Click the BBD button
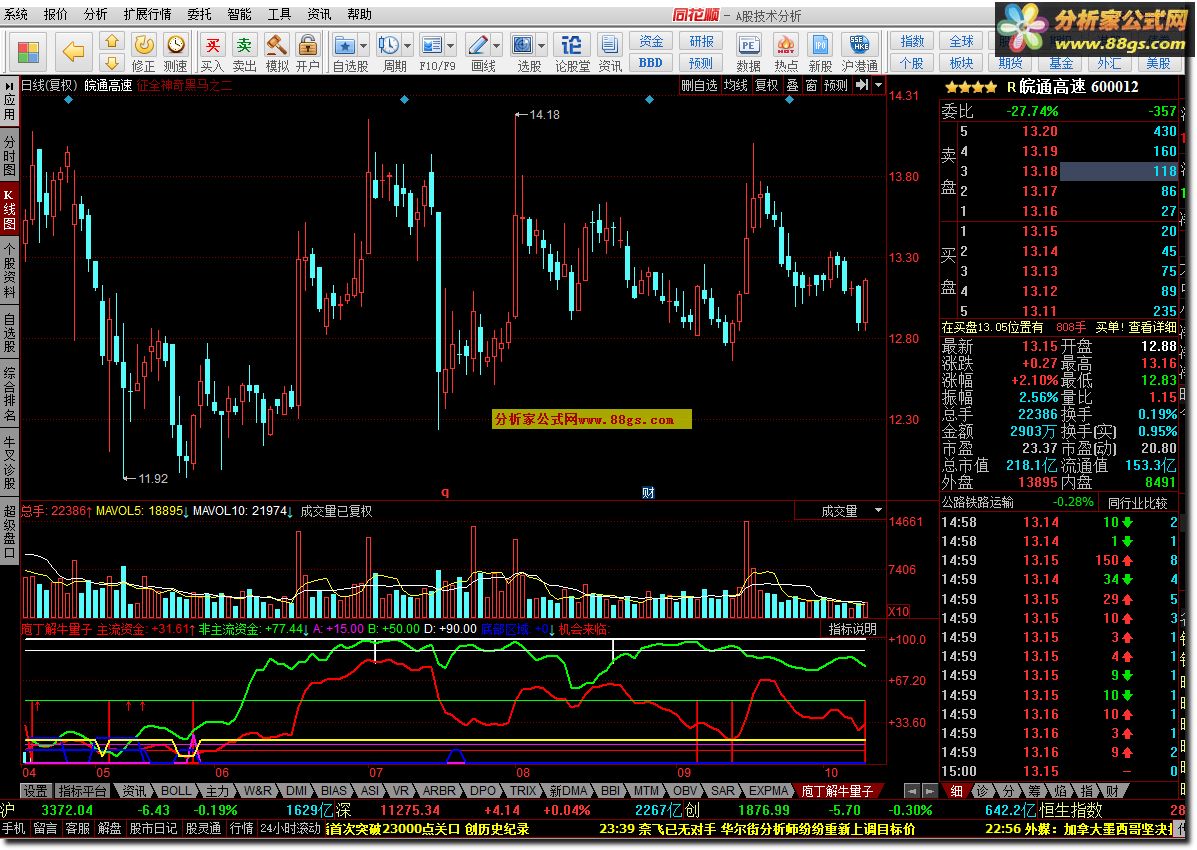Screen dimensions: 1197x850 (651, 63)
